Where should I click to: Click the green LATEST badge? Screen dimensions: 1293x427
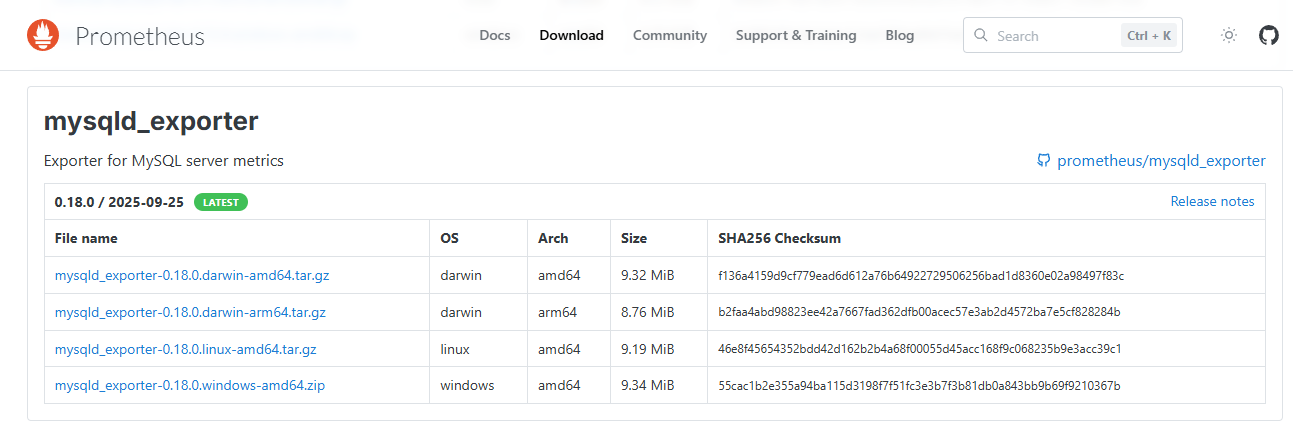[221, 202]
